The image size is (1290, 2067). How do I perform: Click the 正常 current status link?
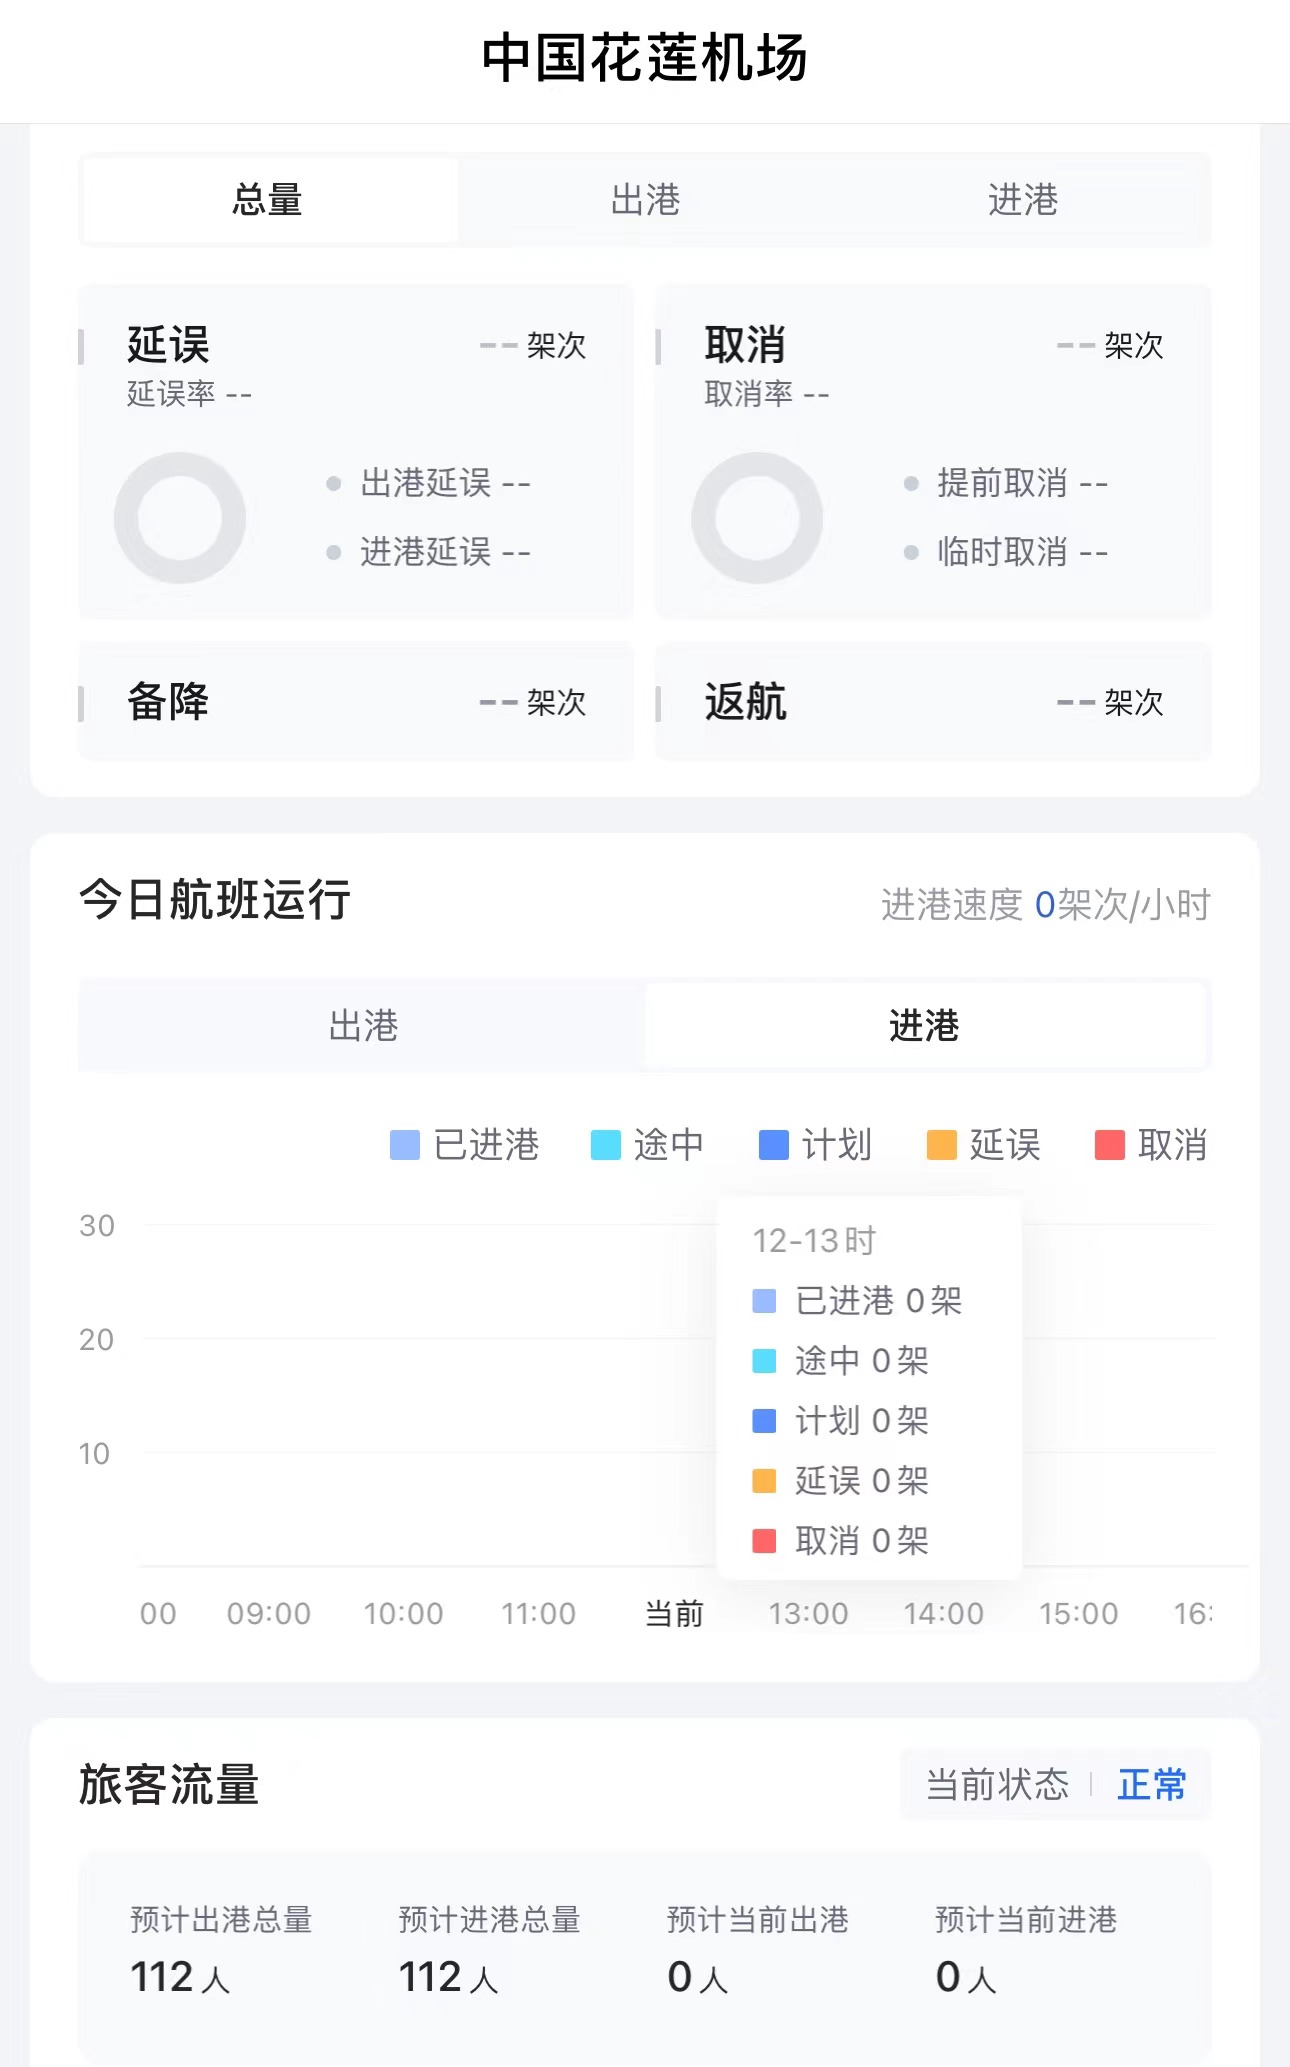(x=1151, y=1785)
